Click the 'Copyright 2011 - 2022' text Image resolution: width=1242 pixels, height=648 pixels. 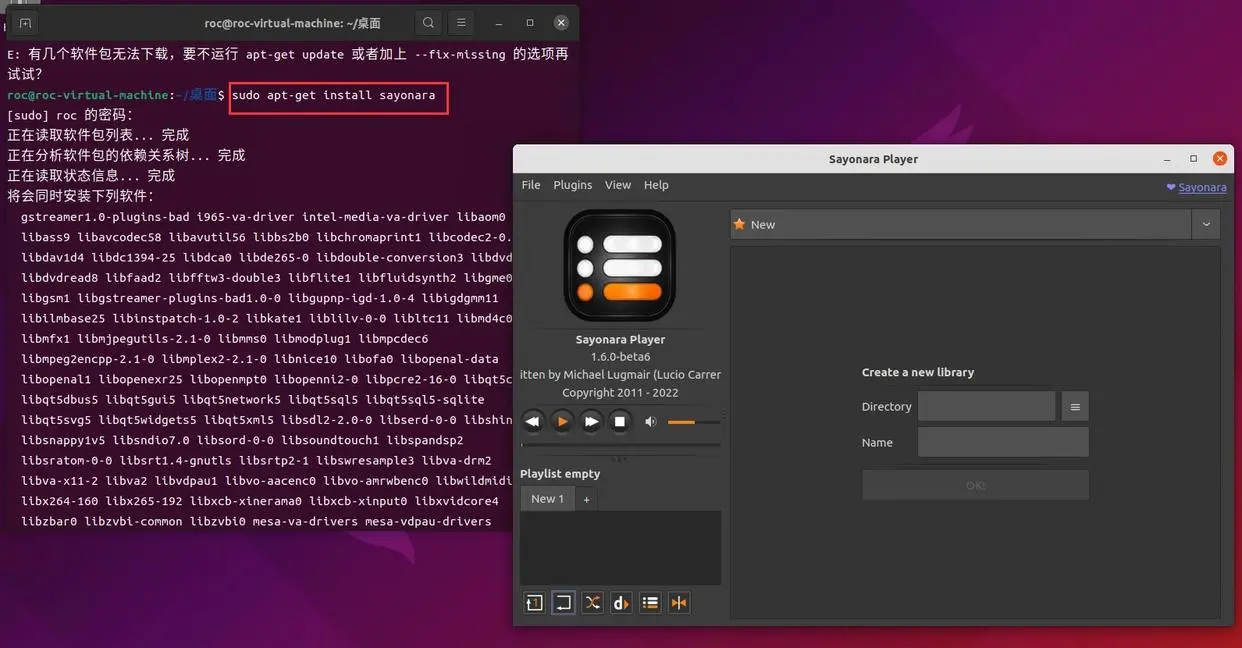click(620, 393)
